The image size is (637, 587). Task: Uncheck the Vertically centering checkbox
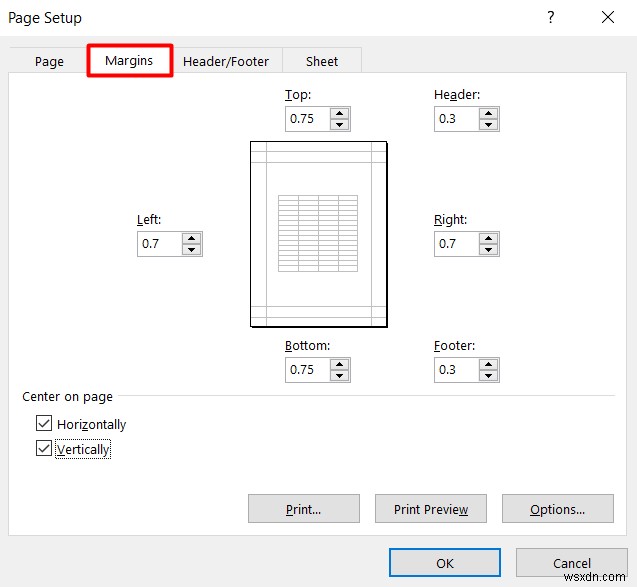pos(44,448)
